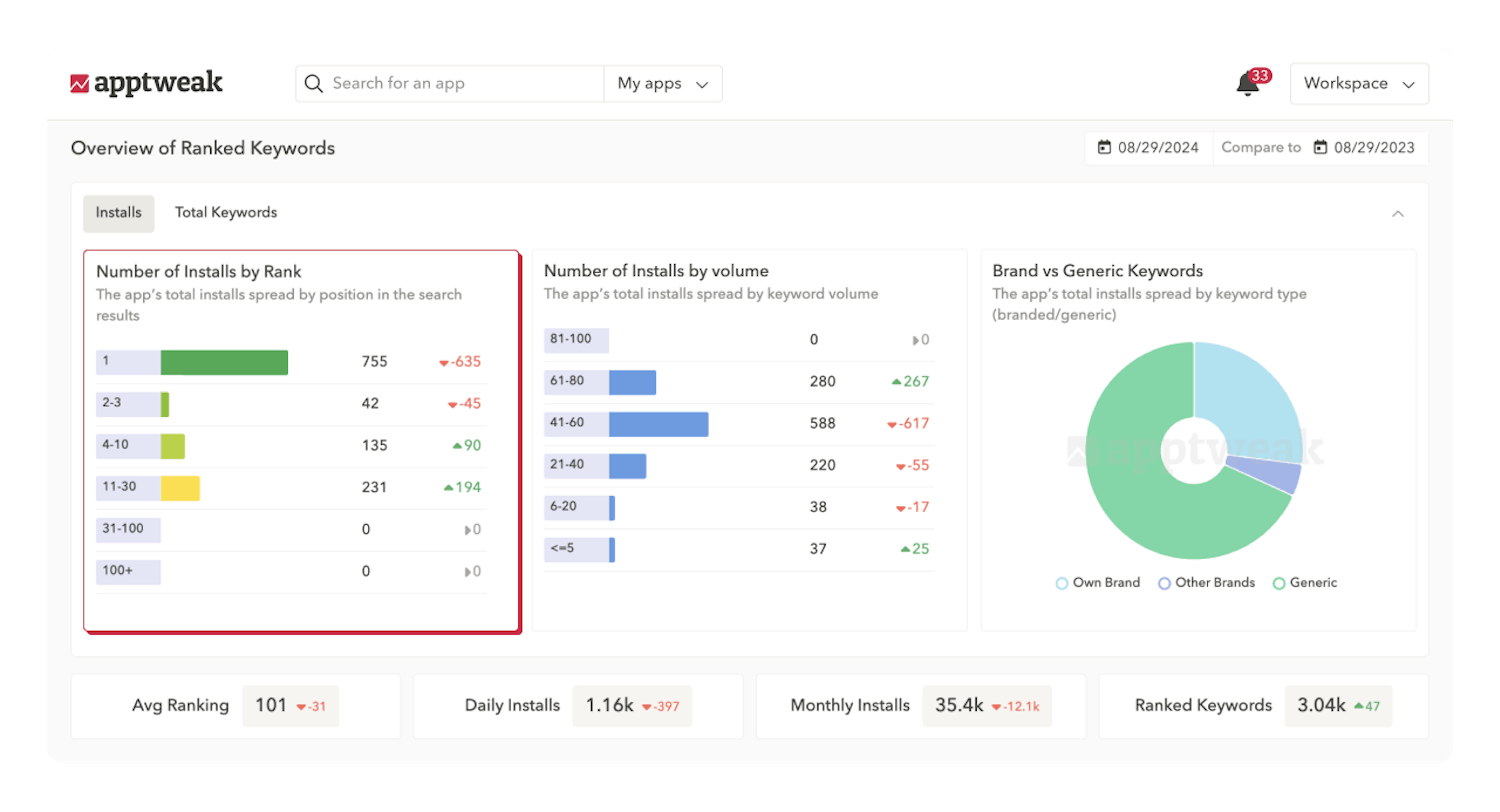Viewport: 1500px width, 812px height.
Task: Click the notification badge showing 33
Action: 1261,74
